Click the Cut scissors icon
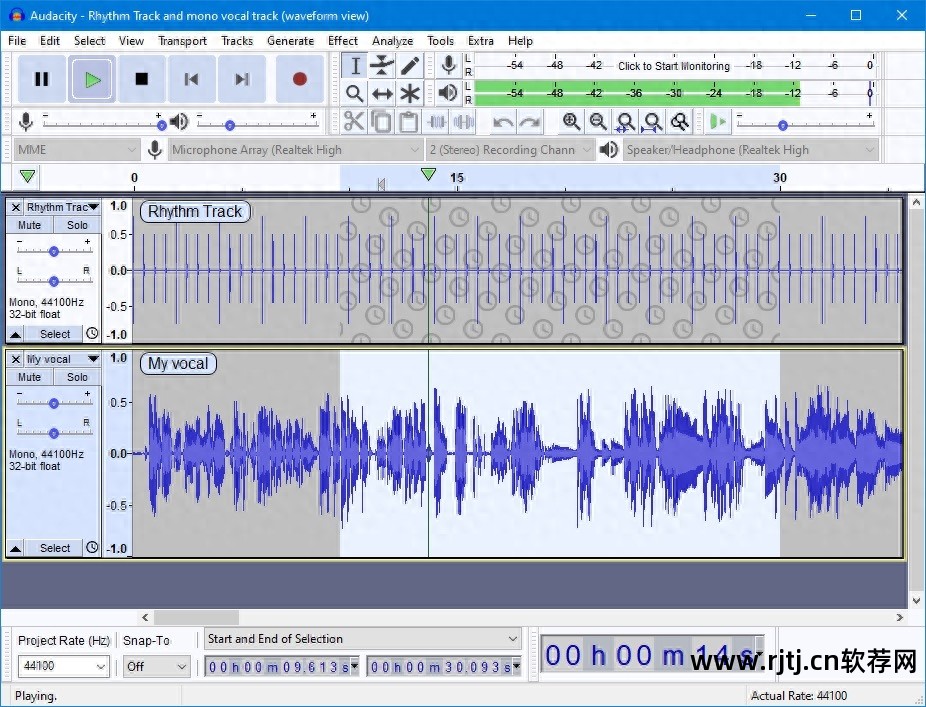 tap(354, 122)
